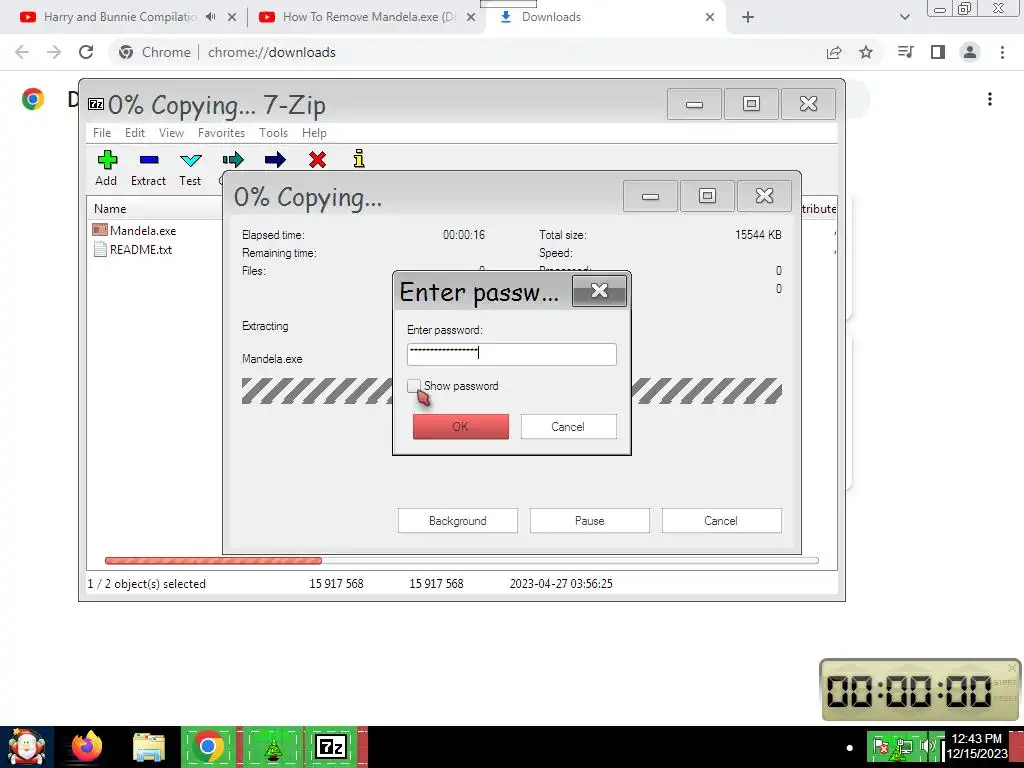Reload the Chrome downloads page
The height and width of the screenshot is (768, 1024).
[86, 52]
